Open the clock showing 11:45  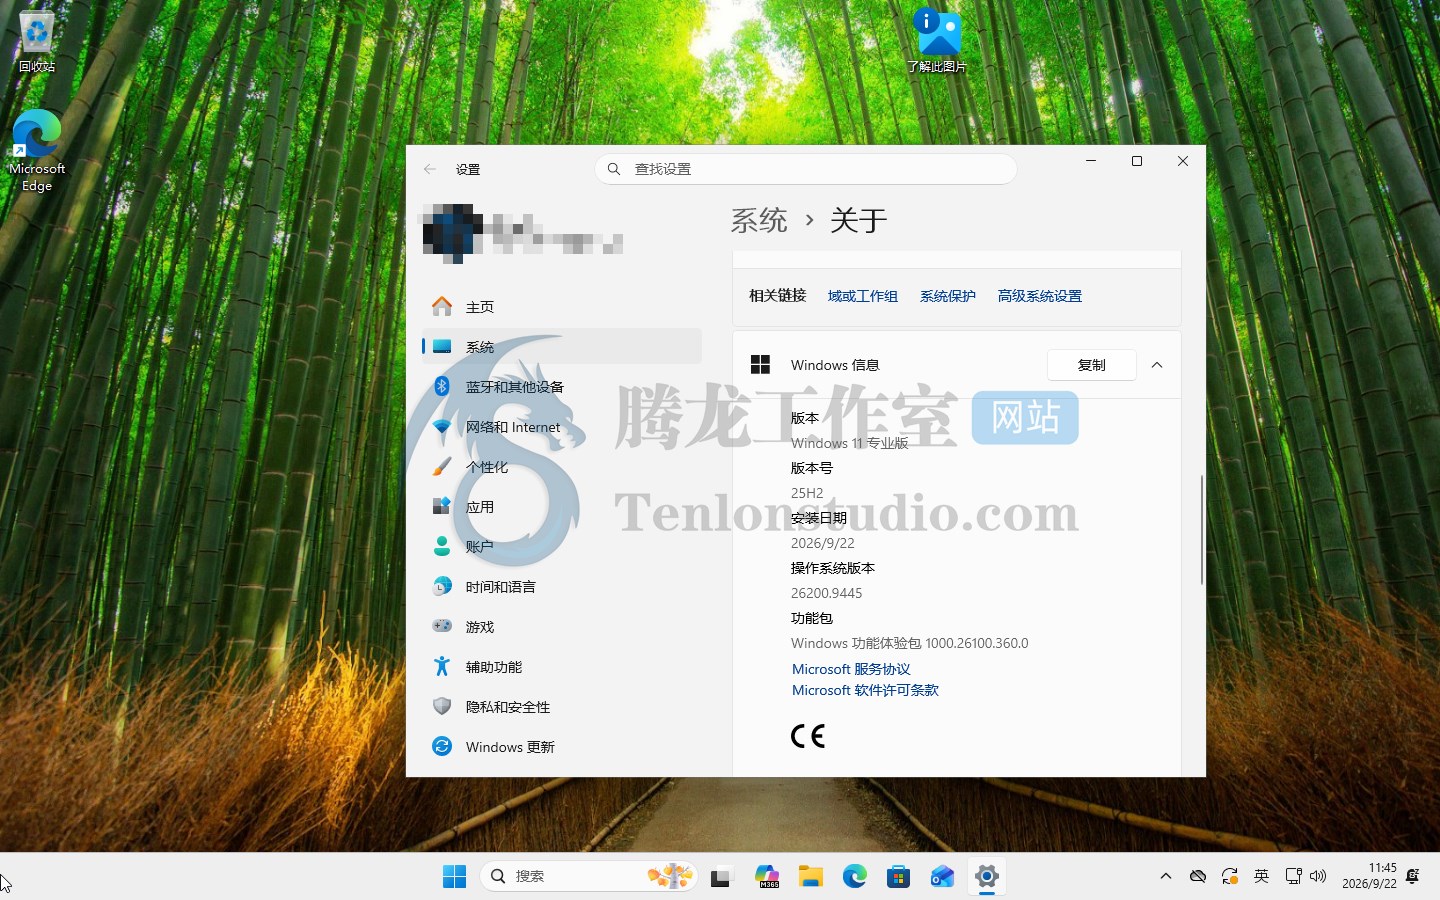point(1369,876)
